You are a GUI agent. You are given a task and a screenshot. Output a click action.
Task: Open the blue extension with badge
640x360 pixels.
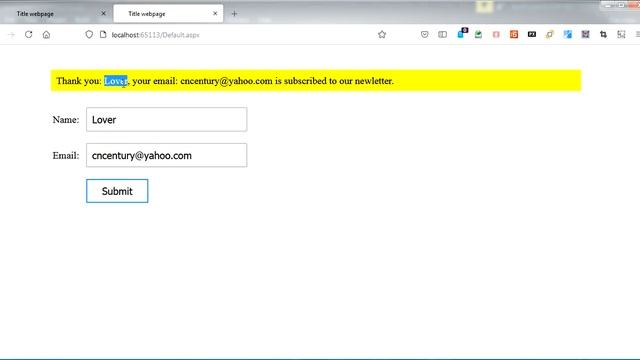click(462, 33)
